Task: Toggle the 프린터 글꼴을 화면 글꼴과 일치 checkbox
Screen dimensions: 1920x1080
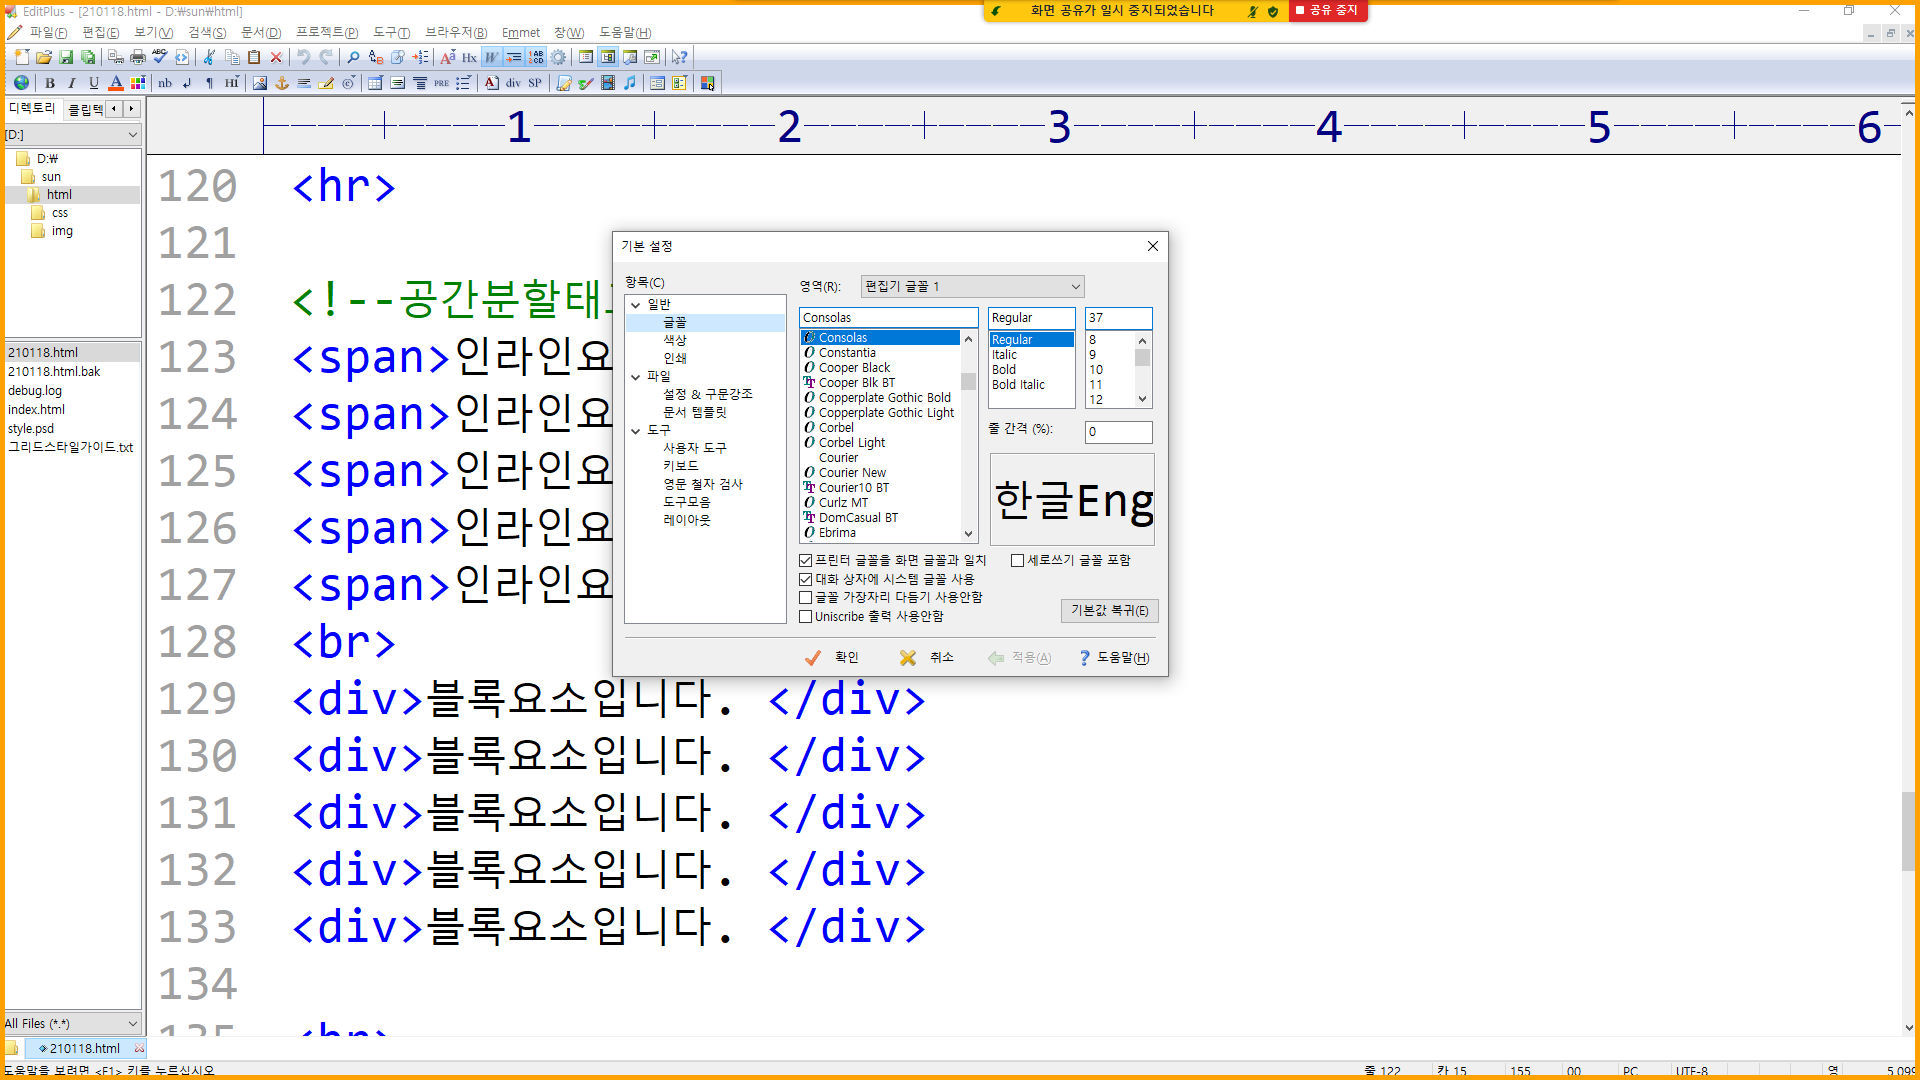Action: click(x=806, y=560)
